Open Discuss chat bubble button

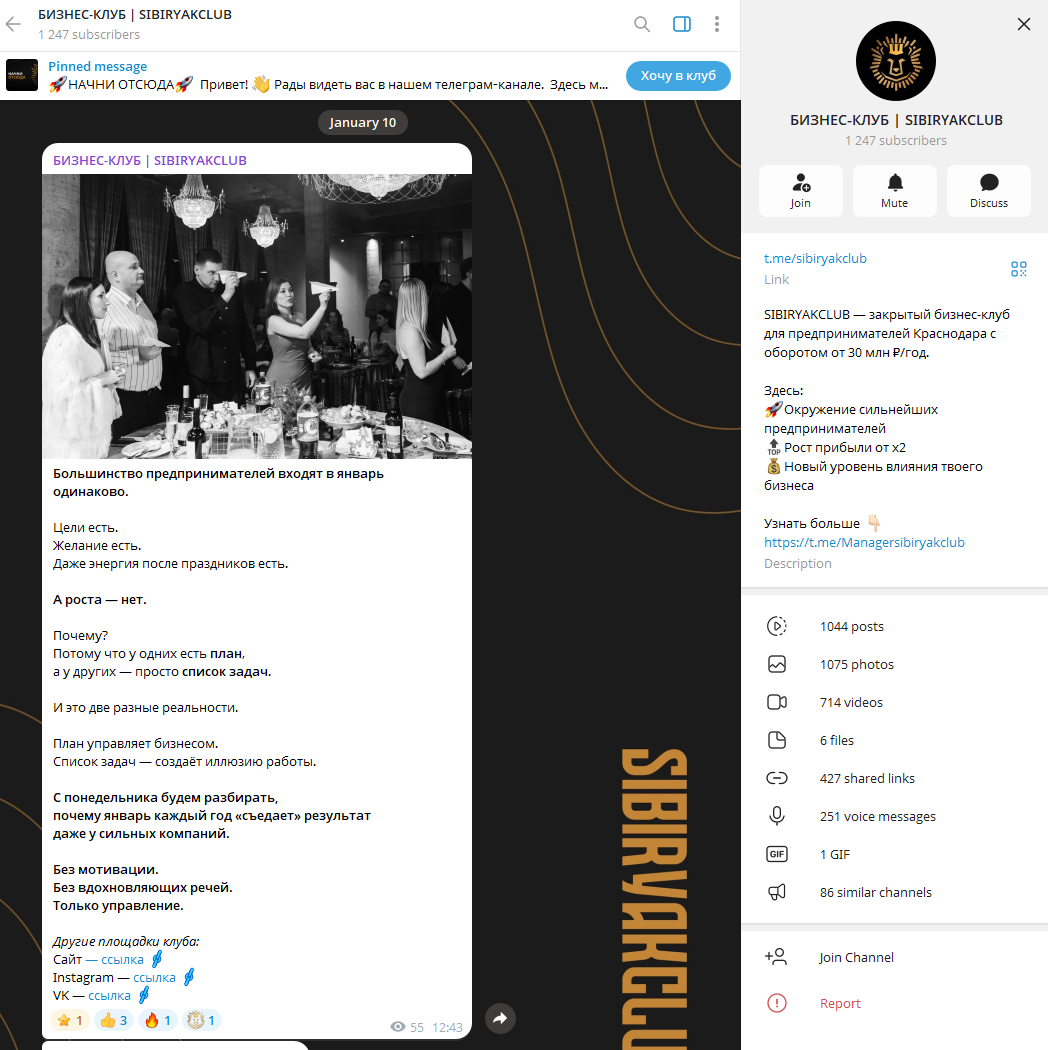tap(988, 191)
